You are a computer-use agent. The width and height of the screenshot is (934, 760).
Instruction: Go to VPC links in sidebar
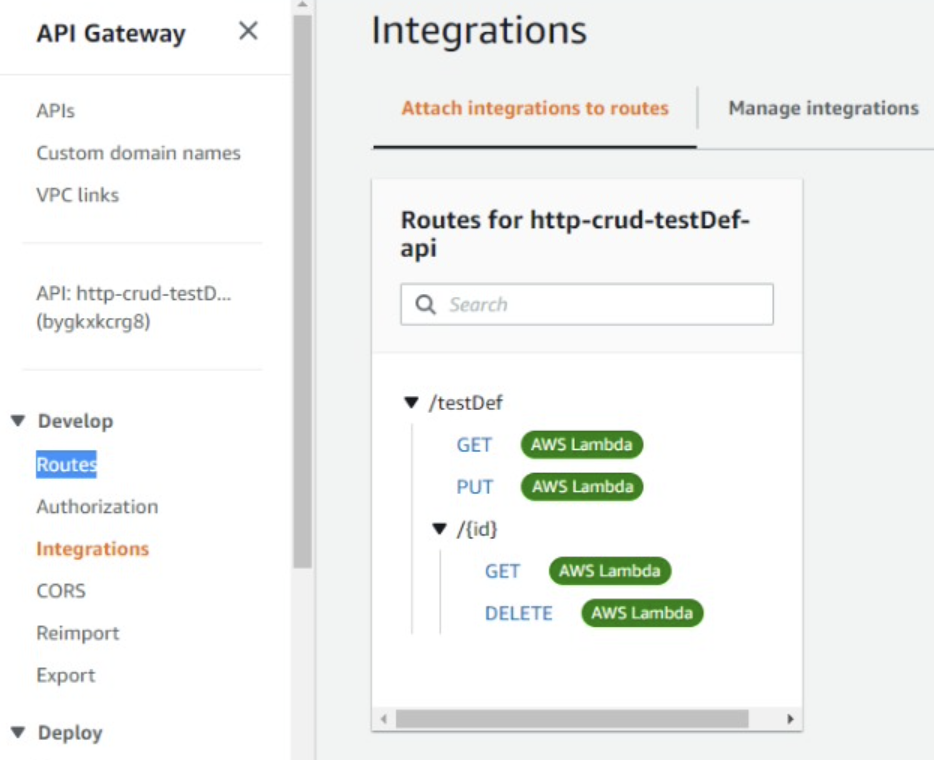(x=77, y=195)
